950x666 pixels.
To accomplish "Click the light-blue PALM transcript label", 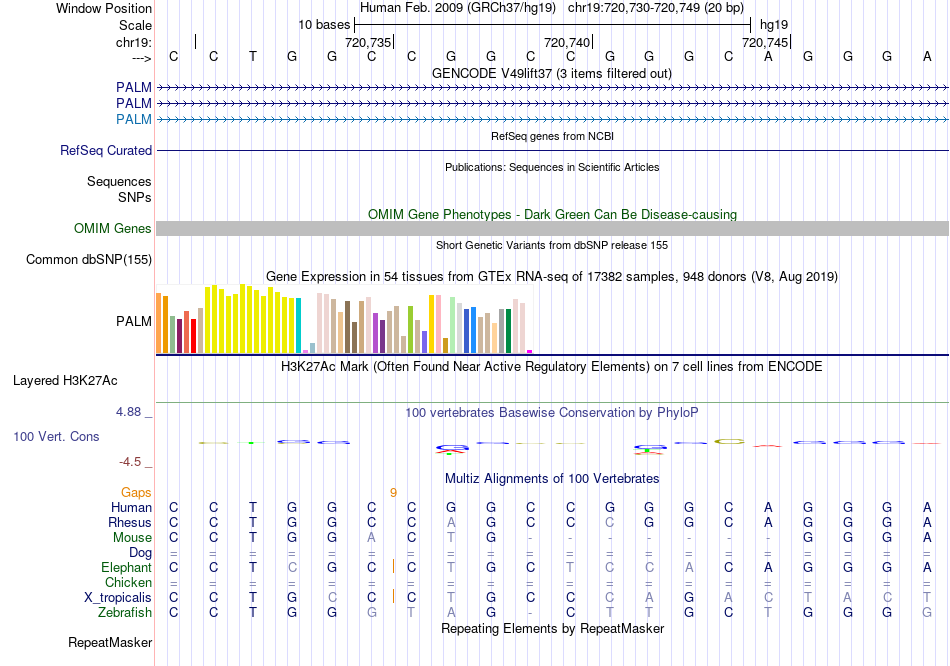I will 134,119.
